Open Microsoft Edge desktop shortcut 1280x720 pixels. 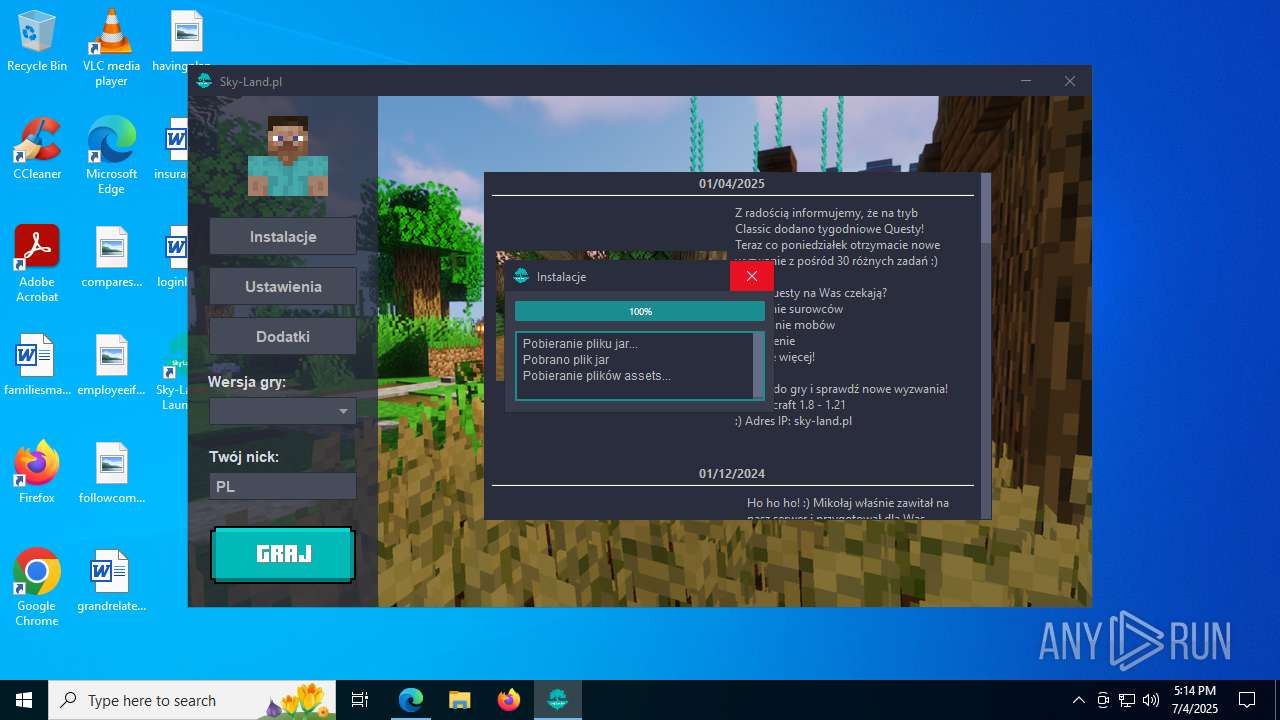pos(111,156)
